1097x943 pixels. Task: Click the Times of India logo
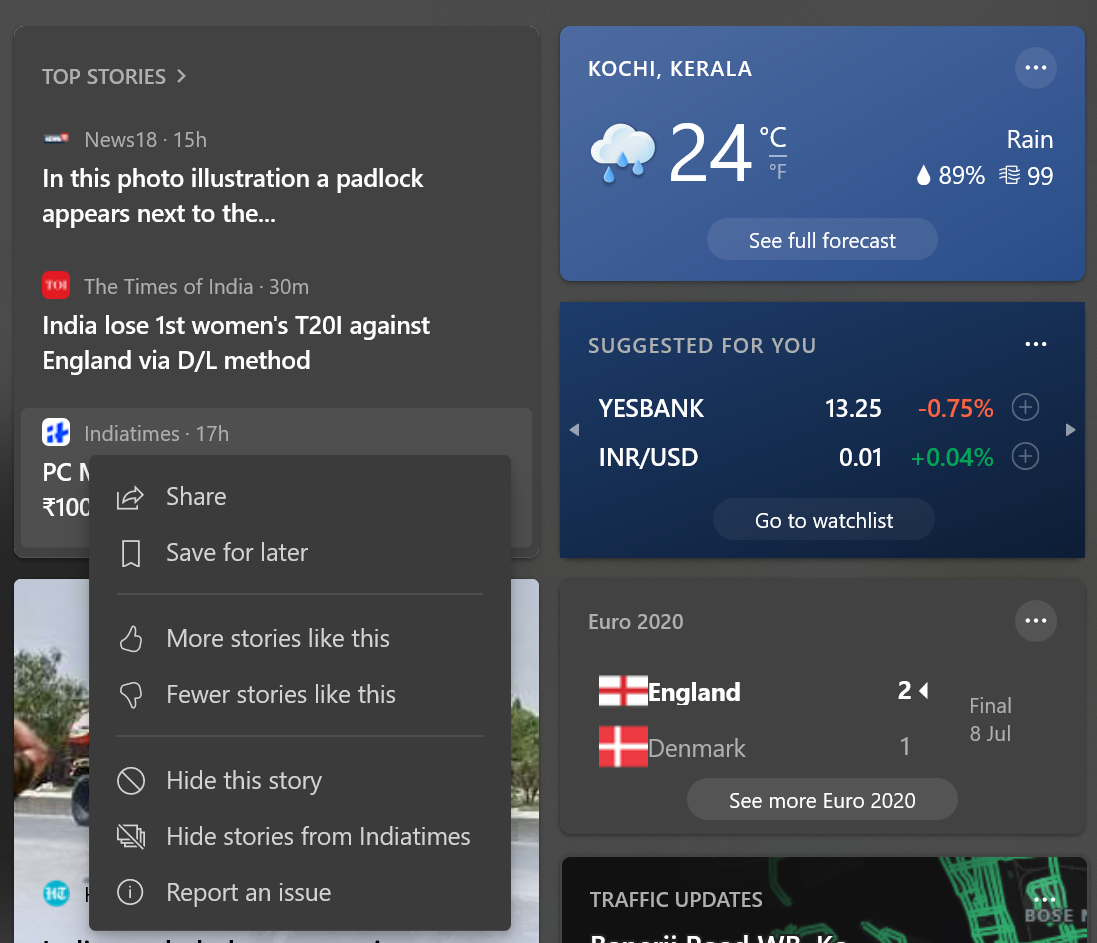56,285
